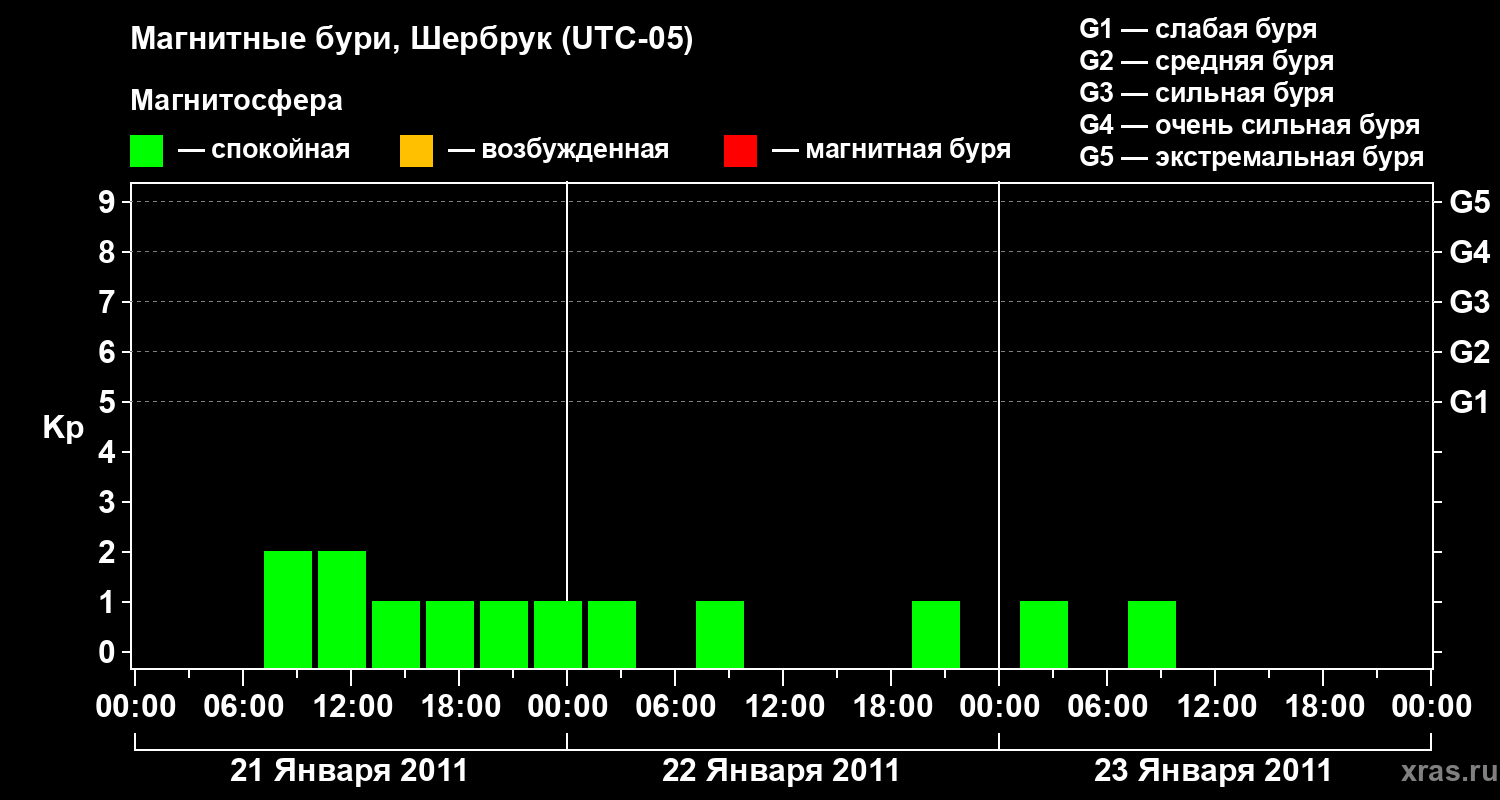Click 'G2 — средняя буря' legend line
Image resolution: width=1500 pixels, height=800 pixels.
click(1206, 61)
